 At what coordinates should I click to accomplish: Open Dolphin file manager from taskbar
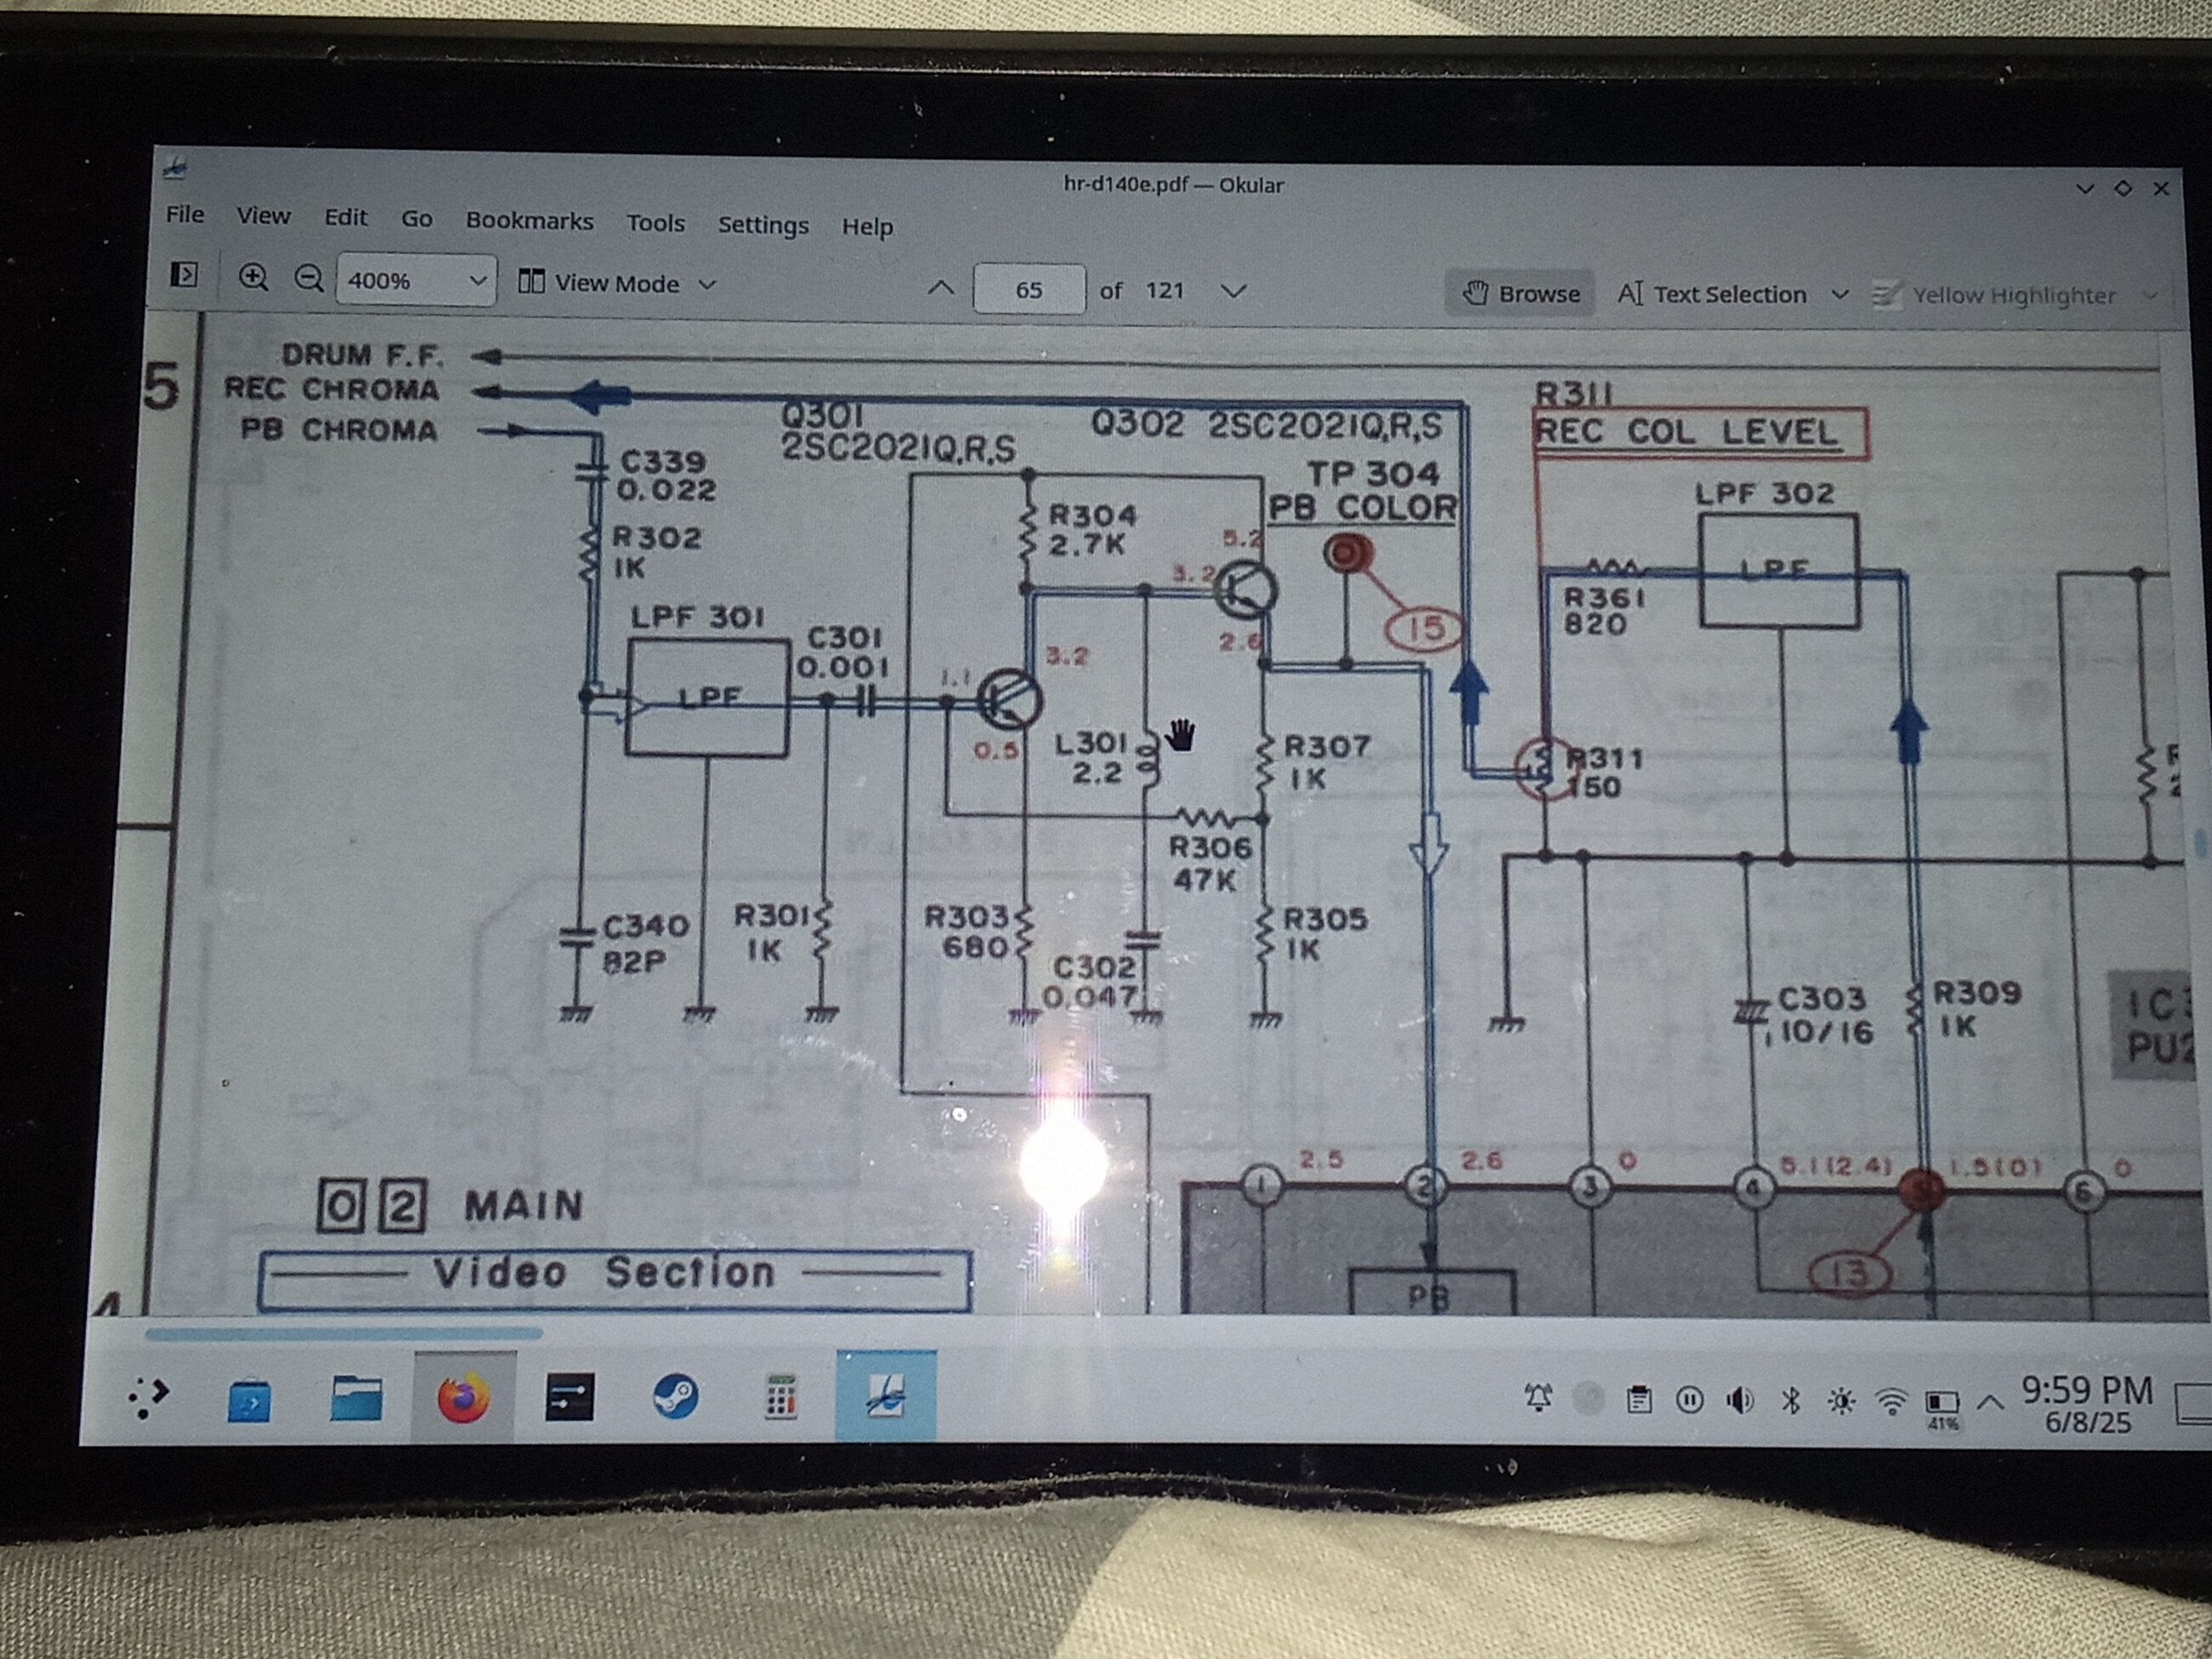(x=356, y=1397)
